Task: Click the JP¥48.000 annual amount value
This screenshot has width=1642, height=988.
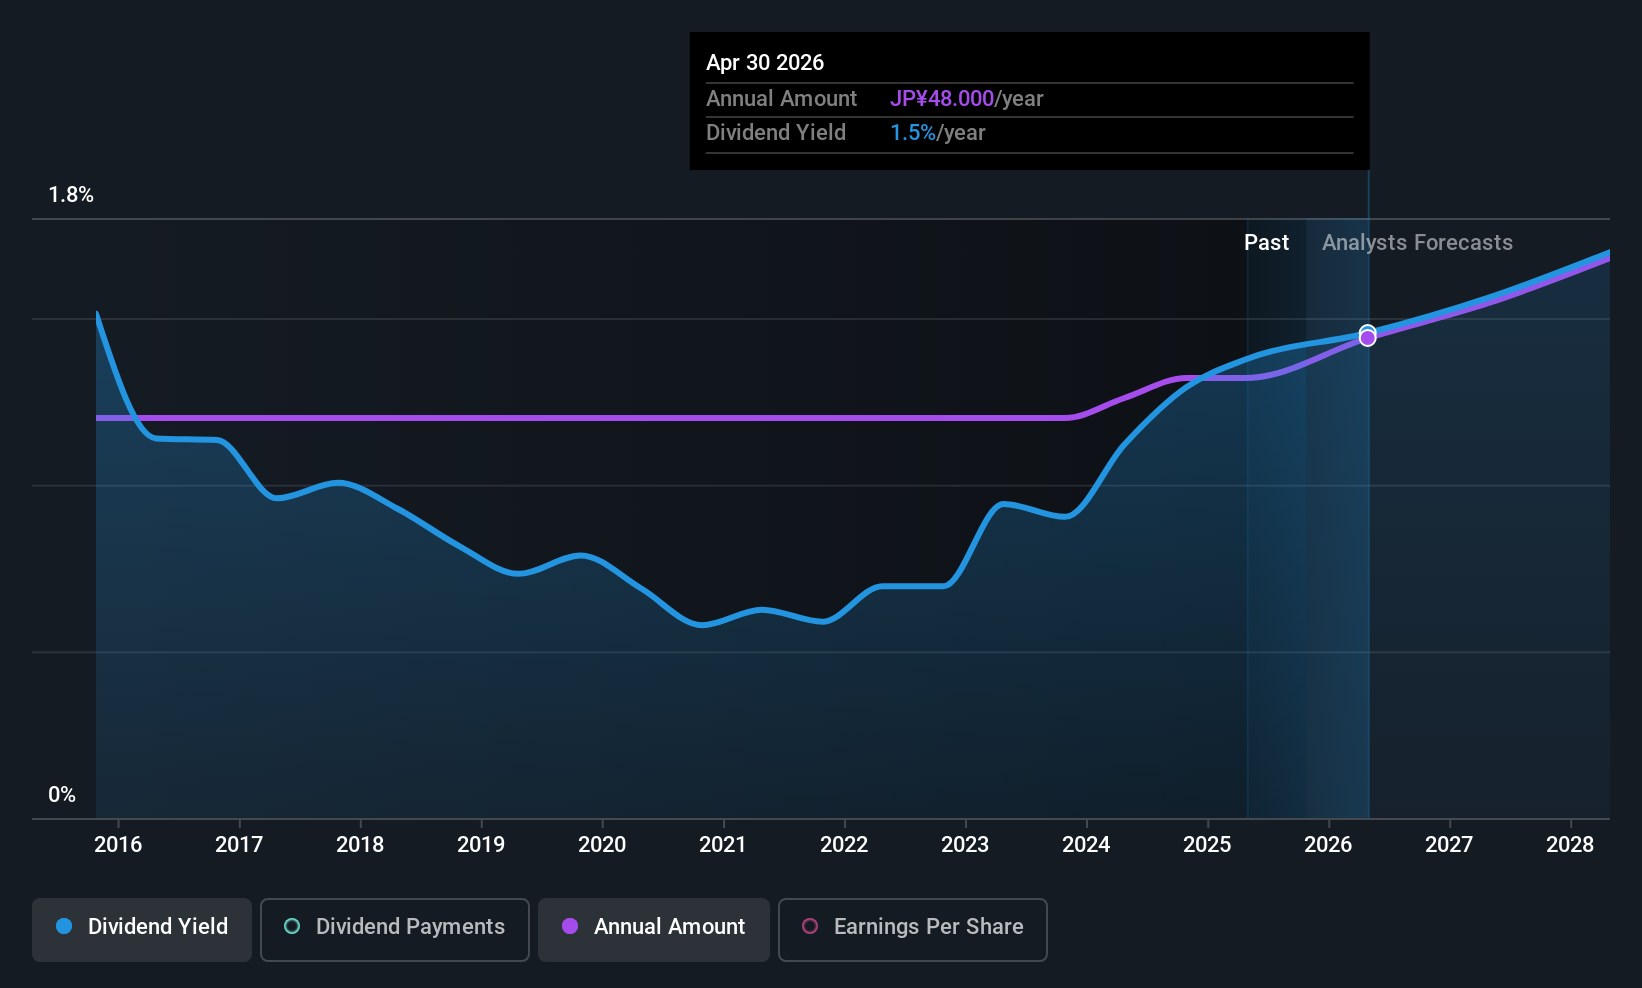Action: [x=942, y=99]
